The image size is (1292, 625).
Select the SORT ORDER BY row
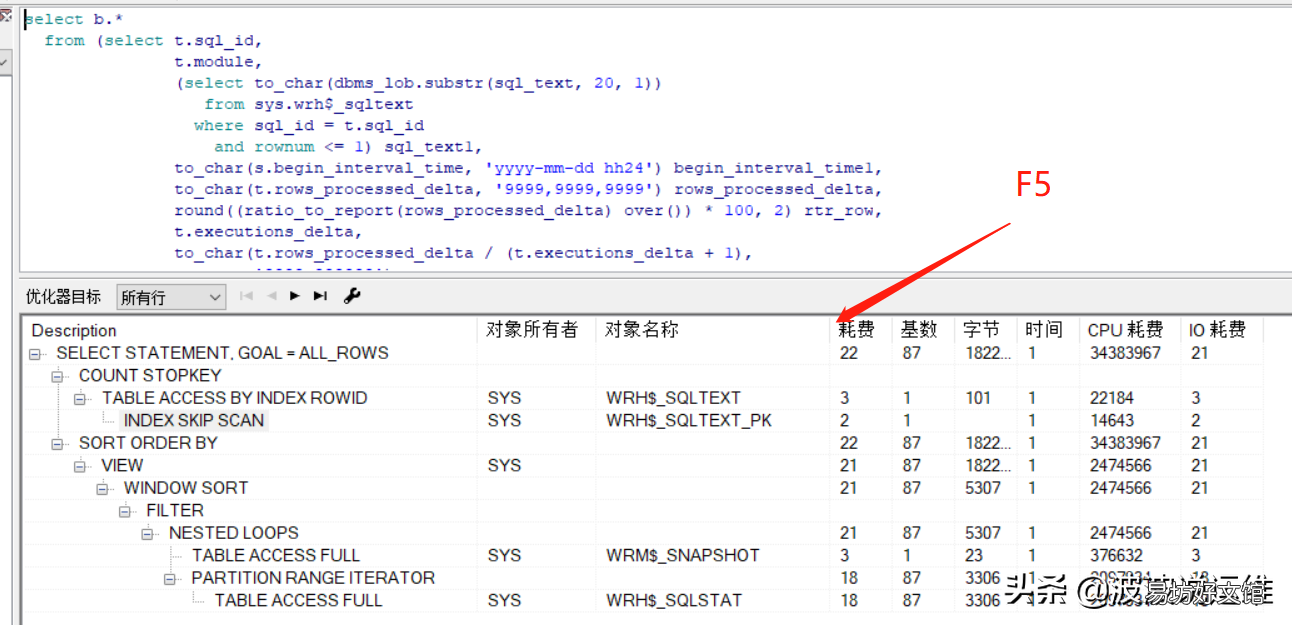148,443
